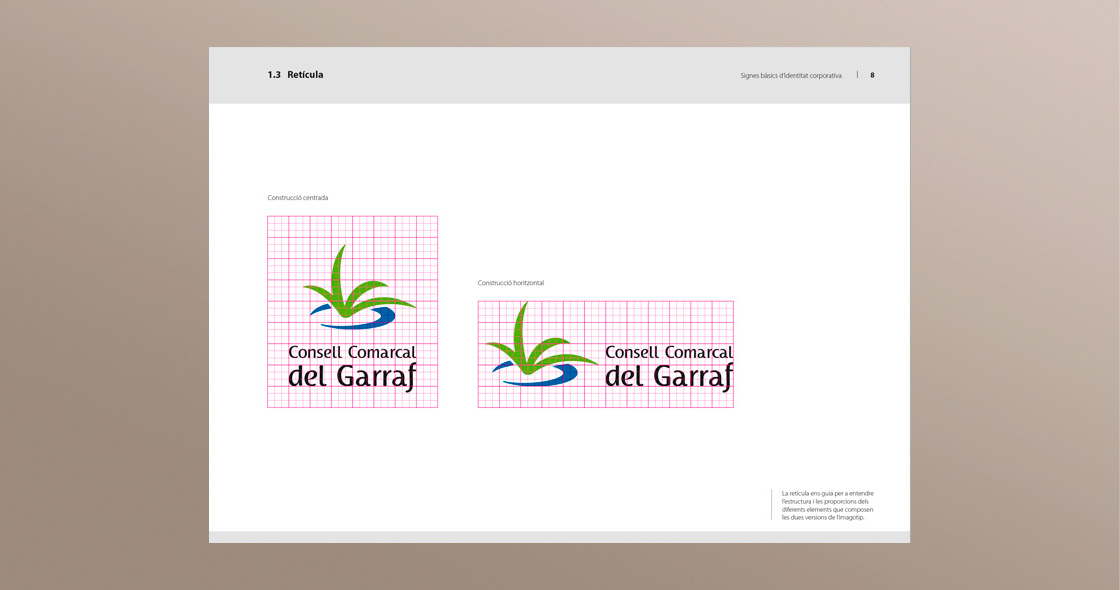This screenshot has height=590, width=1120.
Task: Click 'Consell Comarcal' text in horizontal logo
Action: [669, 352]
